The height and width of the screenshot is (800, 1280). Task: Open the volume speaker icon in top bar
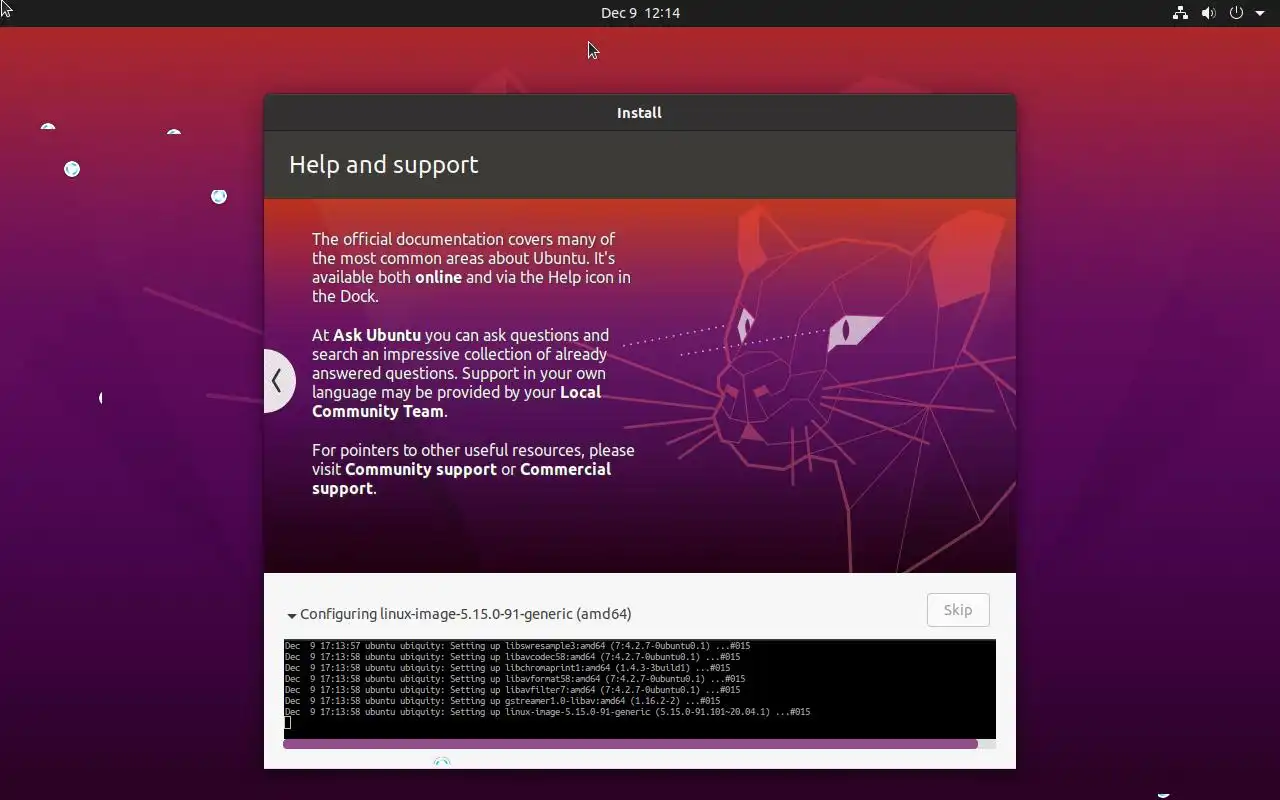coord(1208,13)
